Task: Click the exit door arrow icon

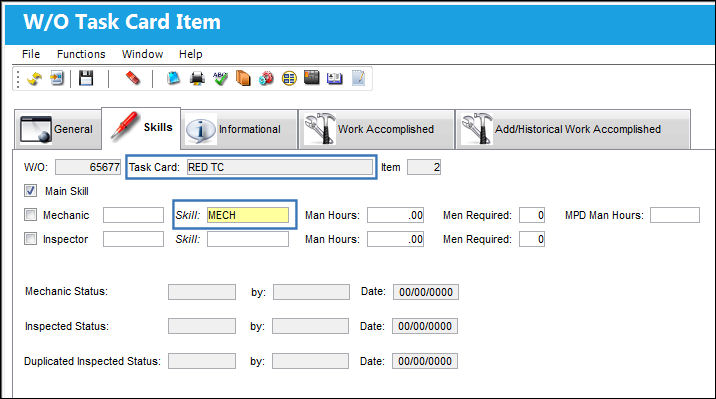Action: point(57,79)
